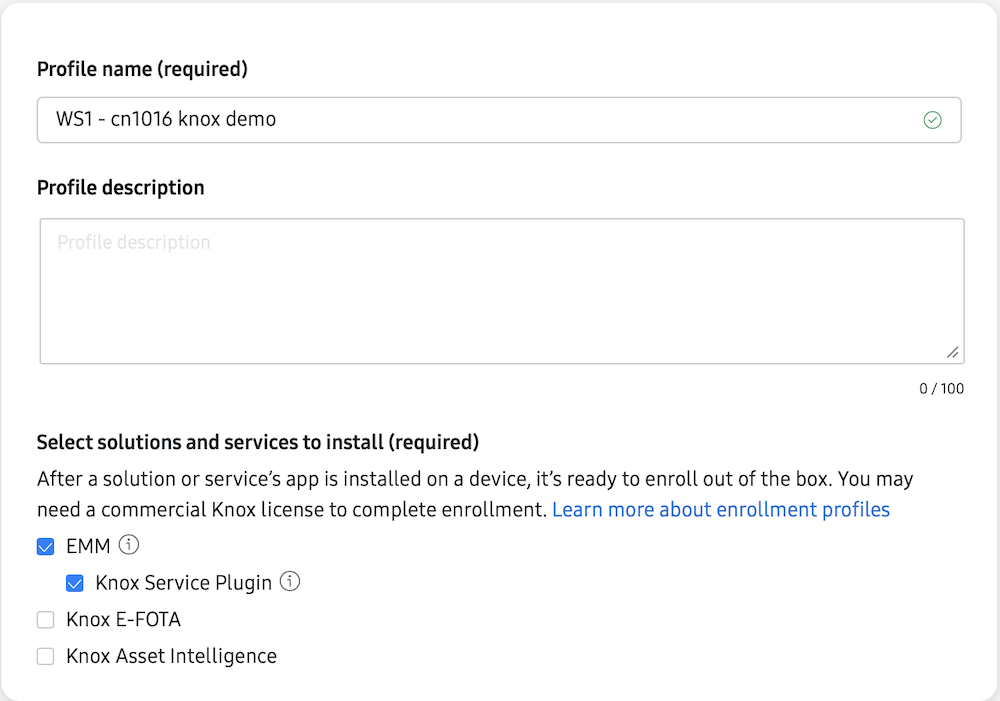Click the Knox Service Plugin label
This screenshot has height=701, width=1000.
(x=184, y=583)
